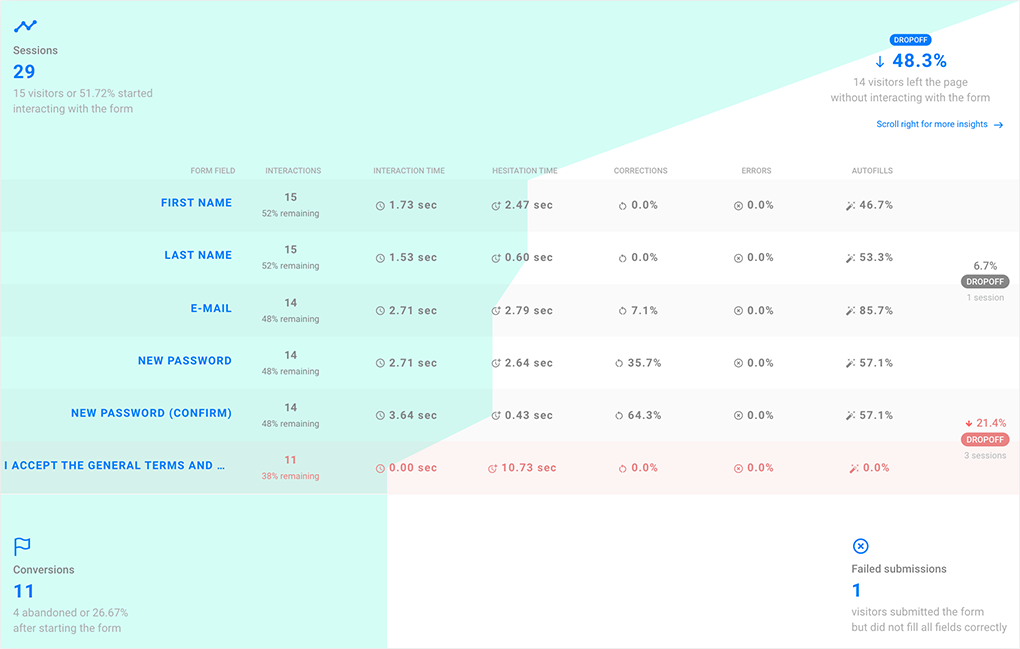
Task: Click the errors icon in First Name row
Action: tap(738, 205)
